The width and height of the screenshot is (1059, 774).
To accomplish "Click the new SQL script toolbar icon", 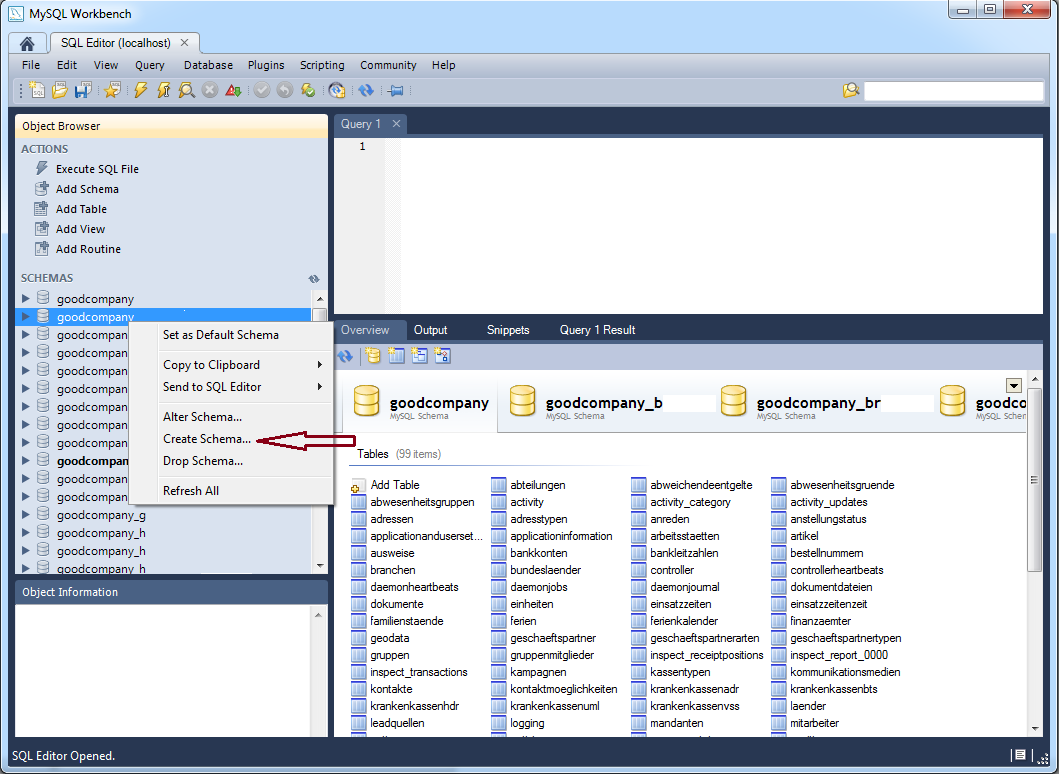I will pos(37,90).
